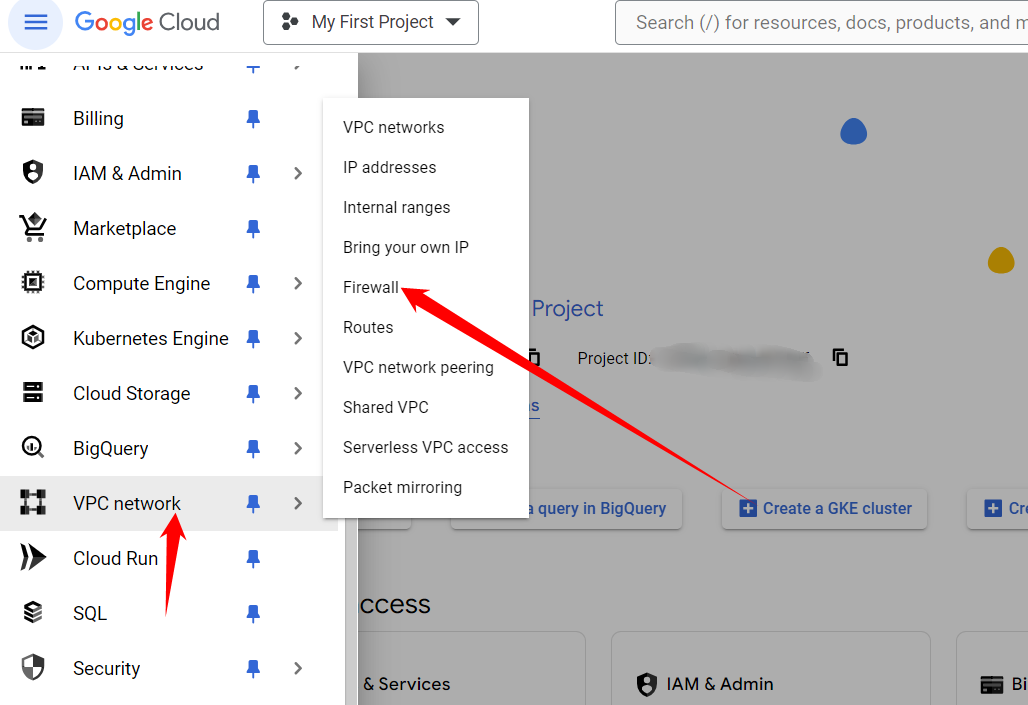Open the IAM & Admin quick access card
The height and width of the screenshot is (705, 1028).
pos(770,669)
